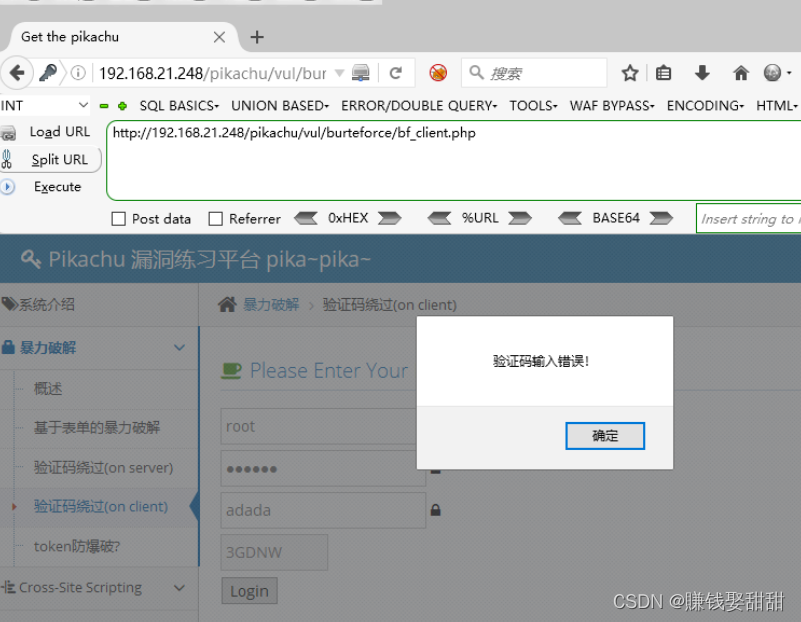Click 确定 in the alert dialog
Screen dimensions: 801x622
[x=605, y=436]
